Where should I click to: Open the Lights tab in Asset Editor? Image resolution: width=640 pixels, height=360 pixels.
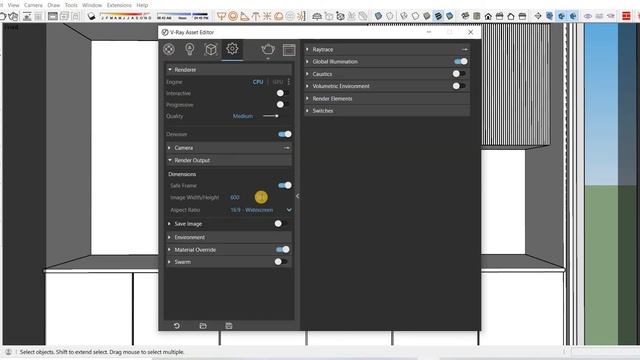(x=189, y=49)
